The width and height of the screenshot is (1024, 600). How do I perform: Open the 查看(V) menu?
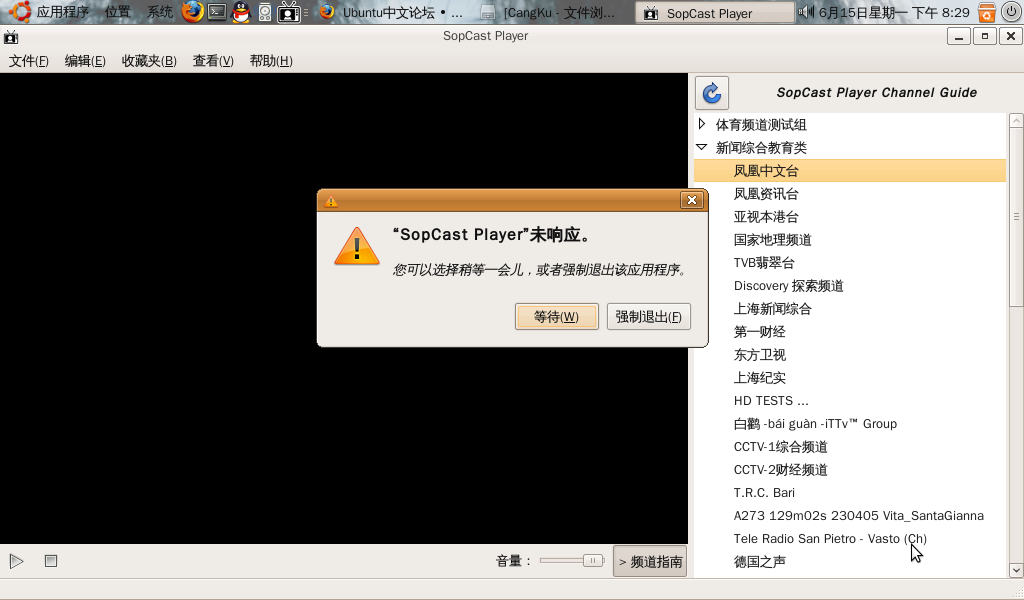click(x=213, y=61)
